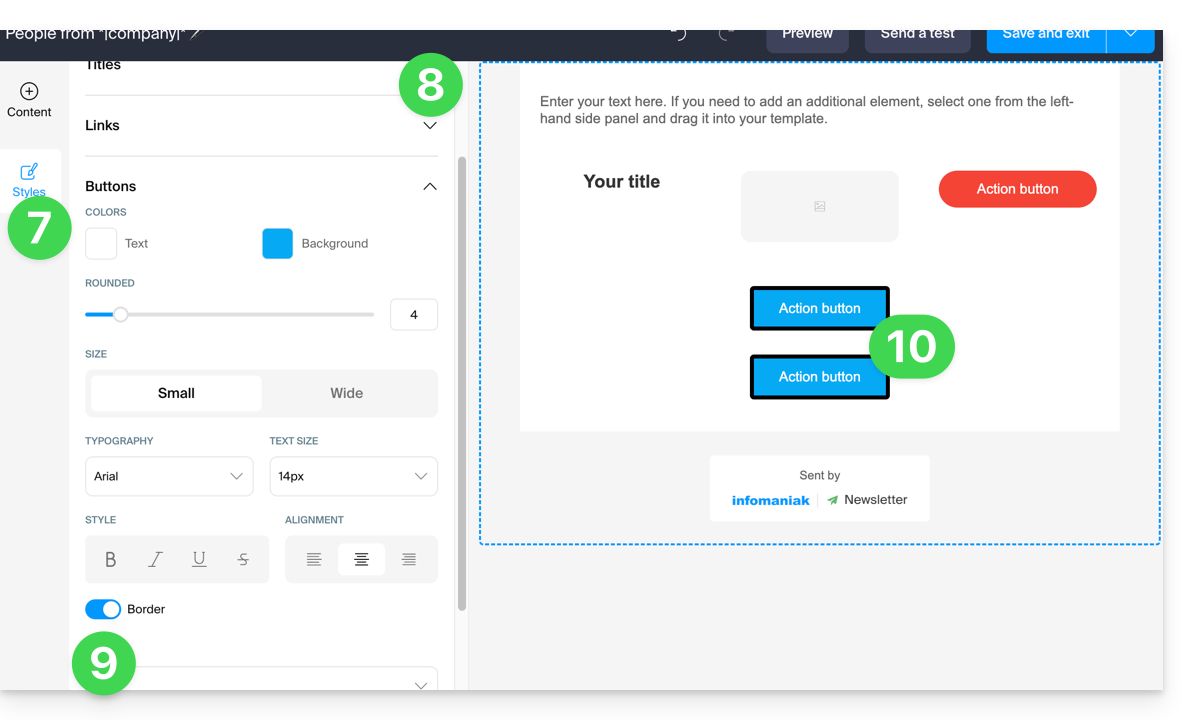Apply strikethrough style to button text
The image size is (1193, 720).
(x=243, y=560)
